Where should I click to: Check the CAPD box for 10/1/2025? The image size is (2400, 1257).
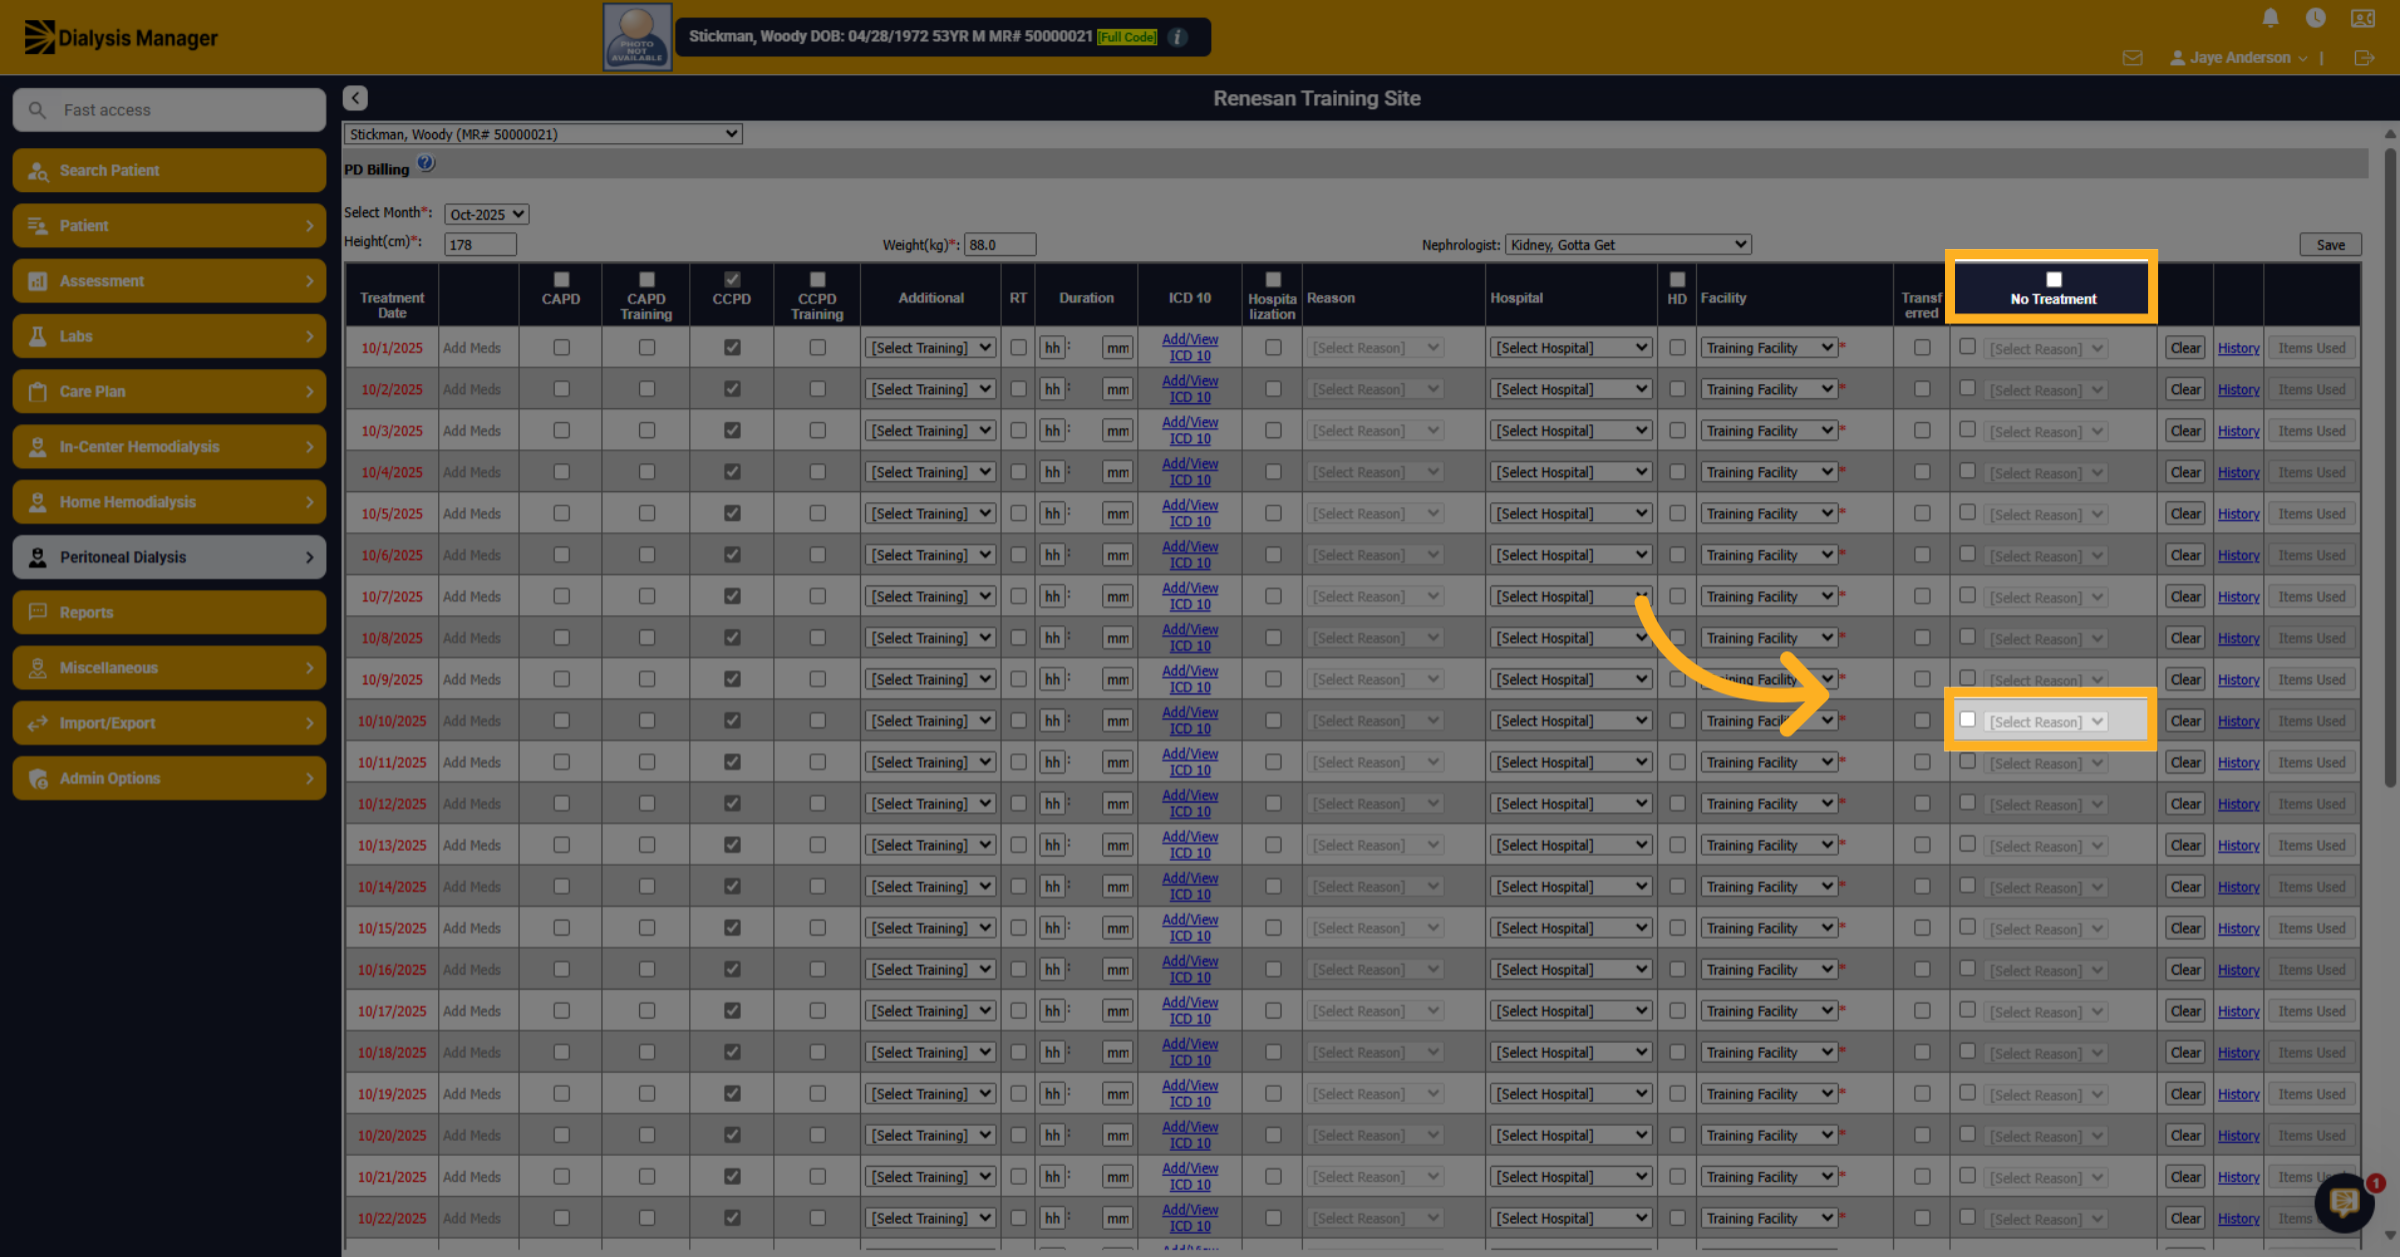point(561,348)
